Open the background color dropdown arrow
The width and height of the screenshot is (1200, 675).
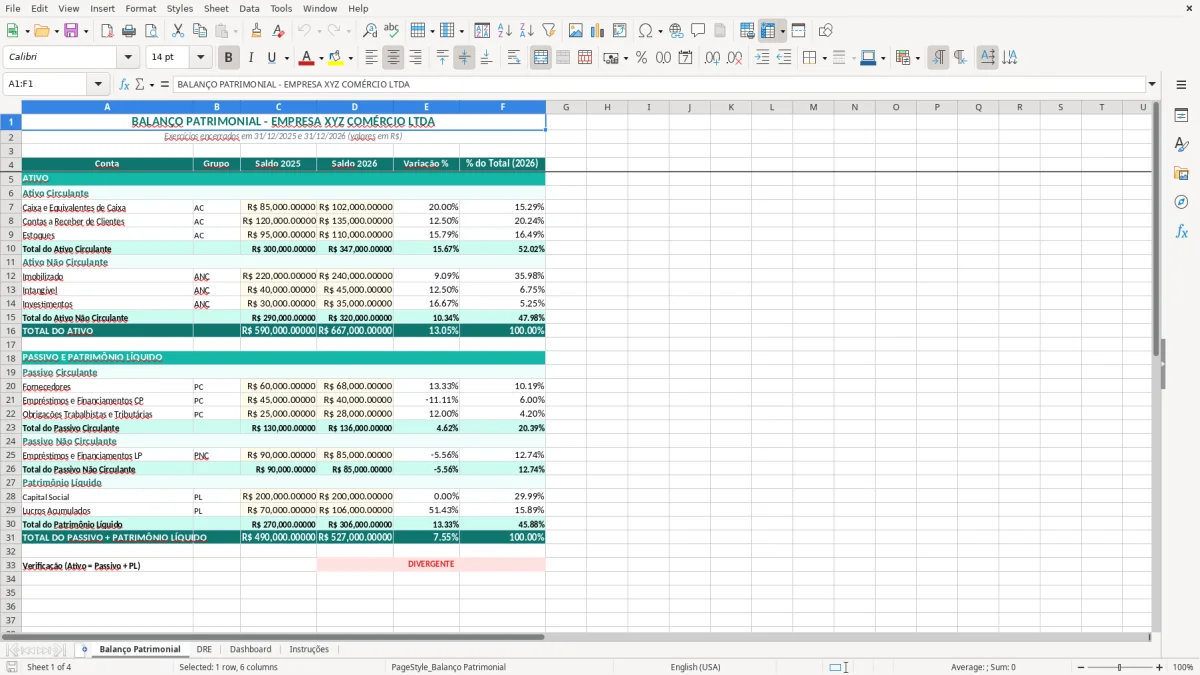[x=350, y=58]
